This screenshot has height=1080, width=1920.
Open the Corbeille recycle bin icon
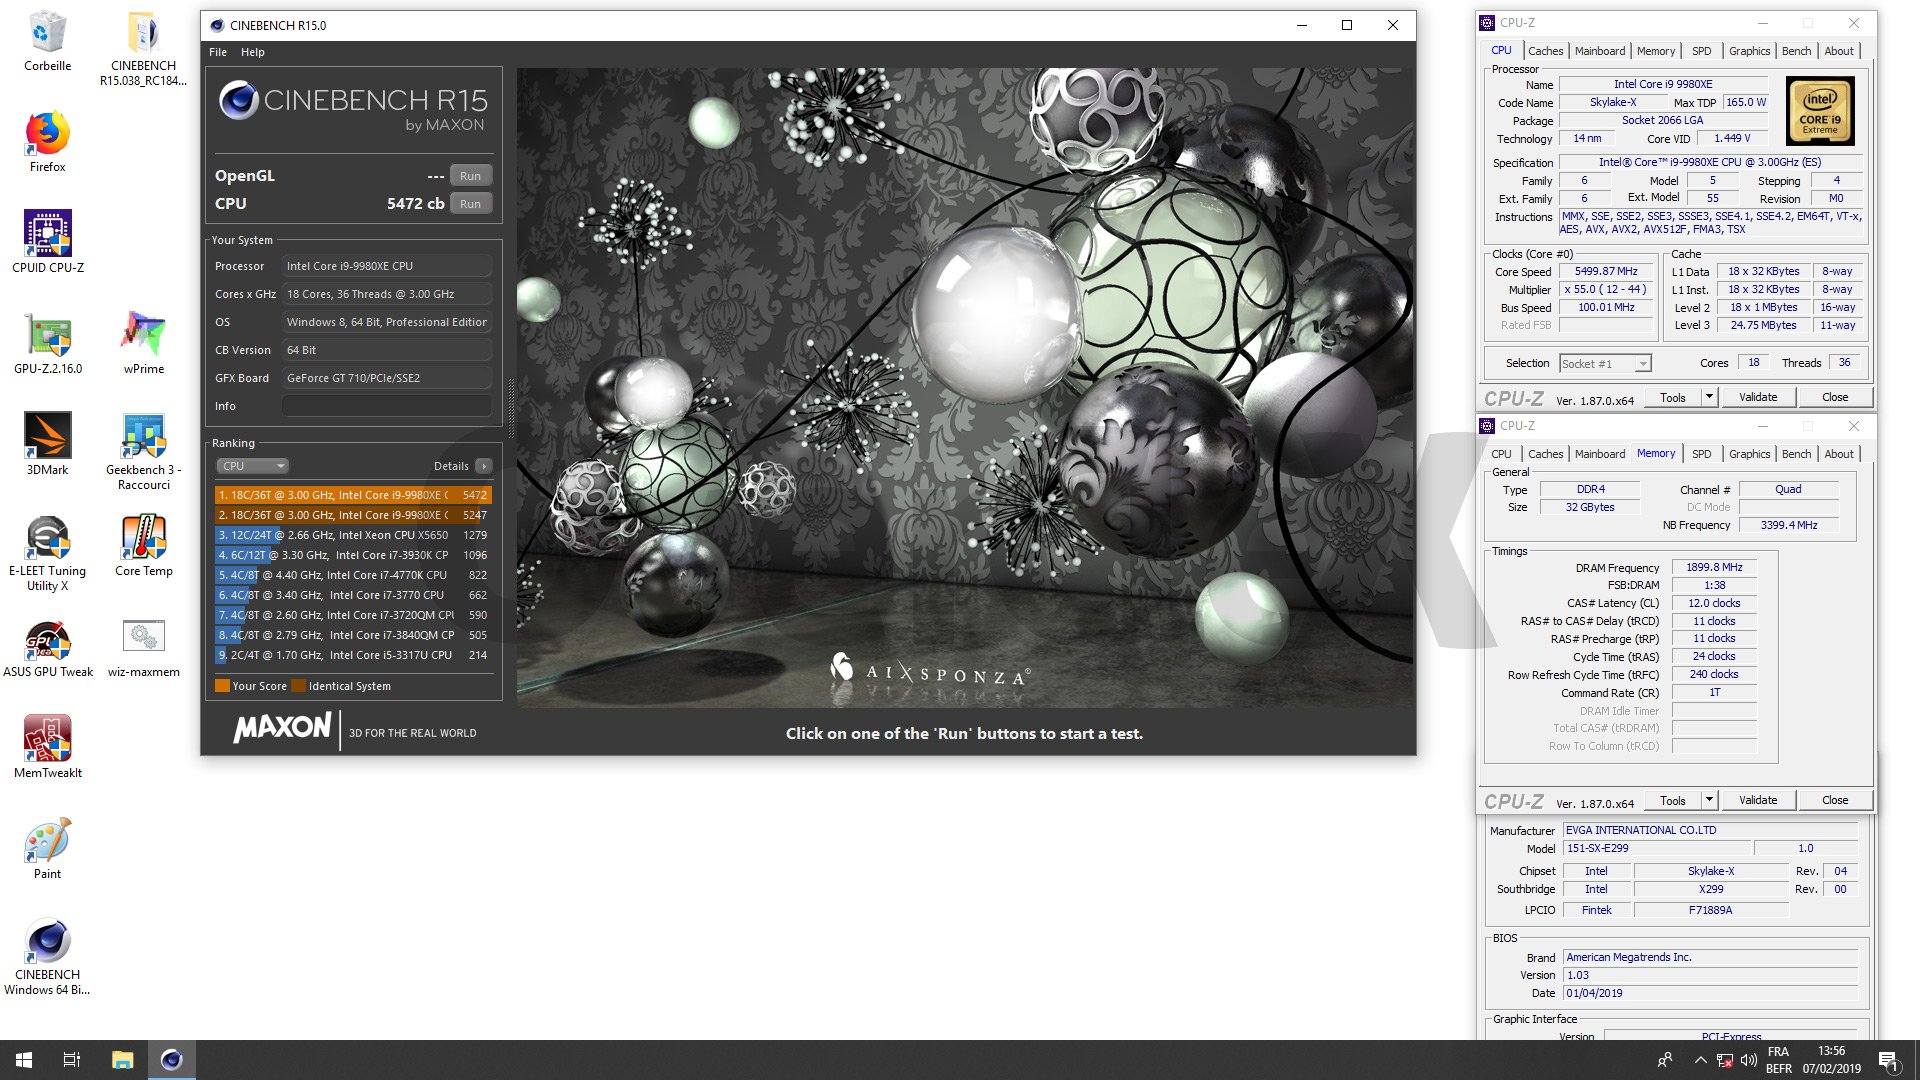coord(47,42)
